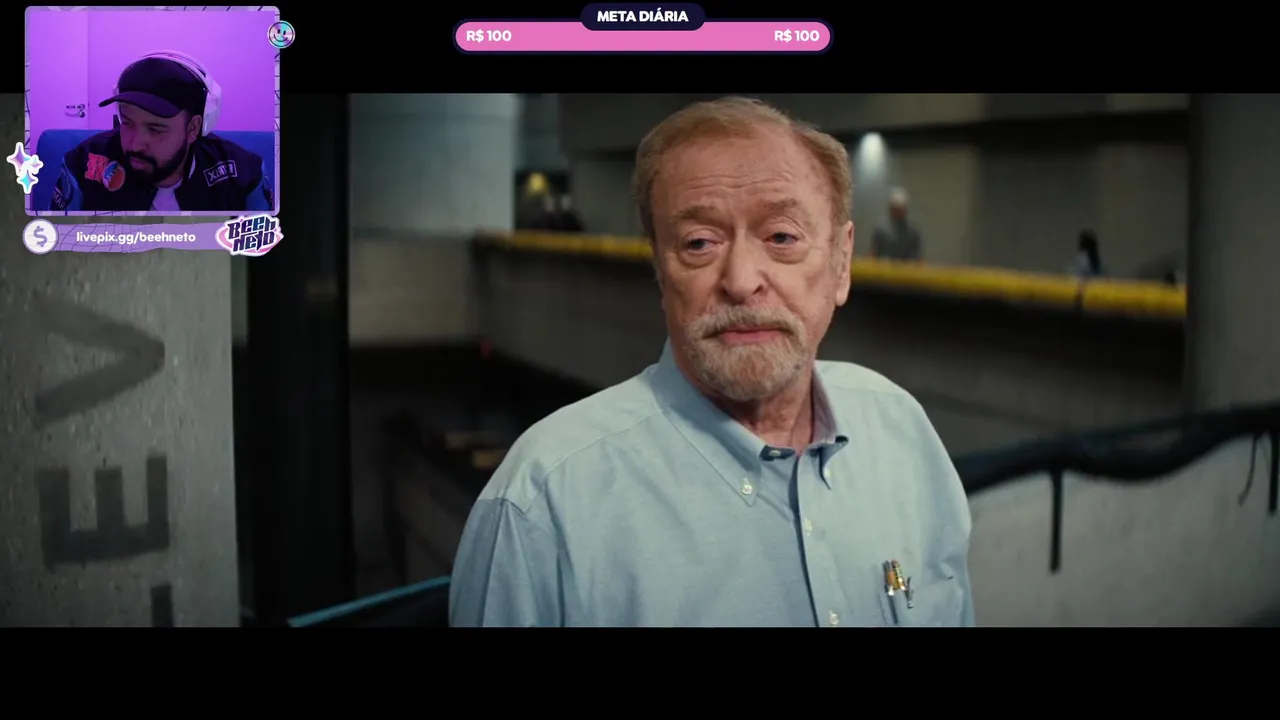The width and height of the screenshot is (1280, 720).
Task: Open the livepix.gg/beehneto link
Action: click(136, 237)
